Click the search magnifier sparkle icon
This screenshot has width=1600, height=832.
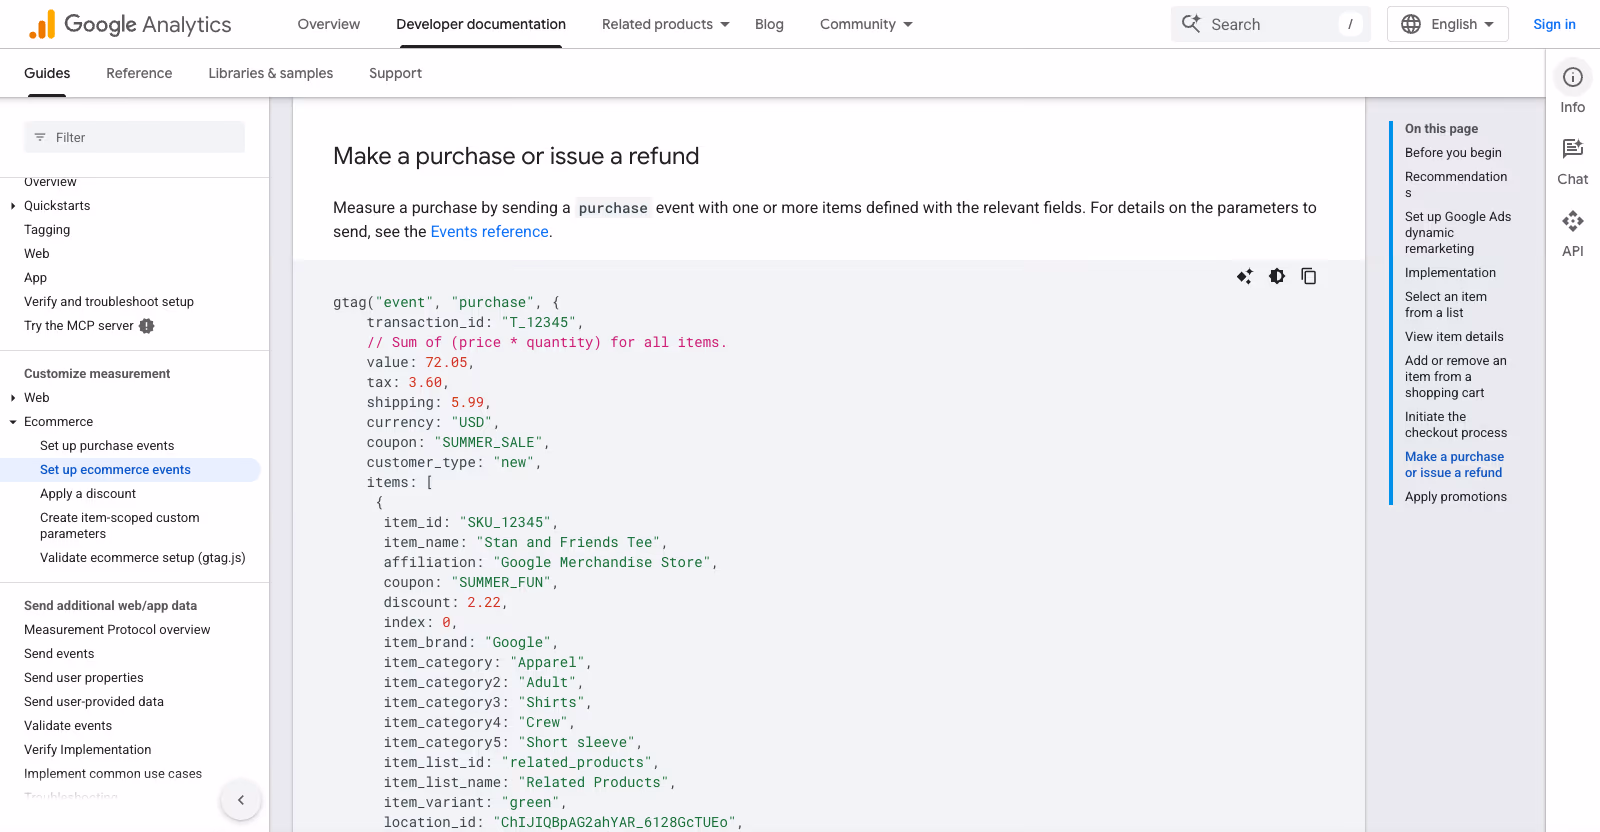click(x=1191, y=24)
